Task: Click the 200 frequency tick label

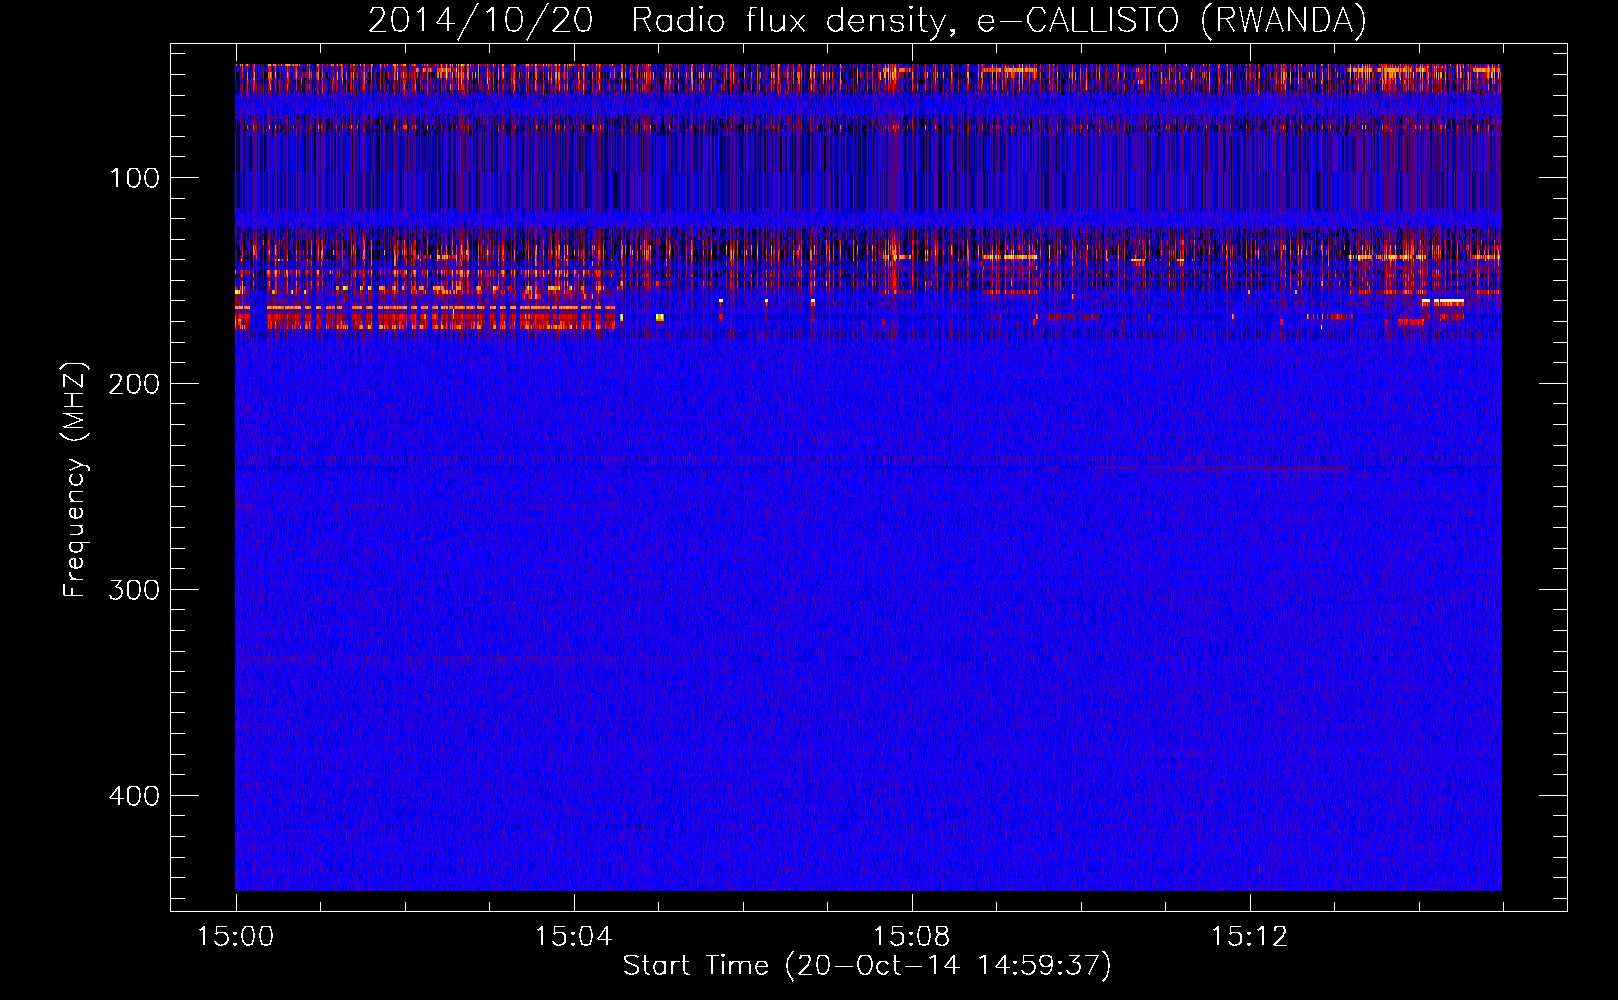Action: click(x=134, y=384)
